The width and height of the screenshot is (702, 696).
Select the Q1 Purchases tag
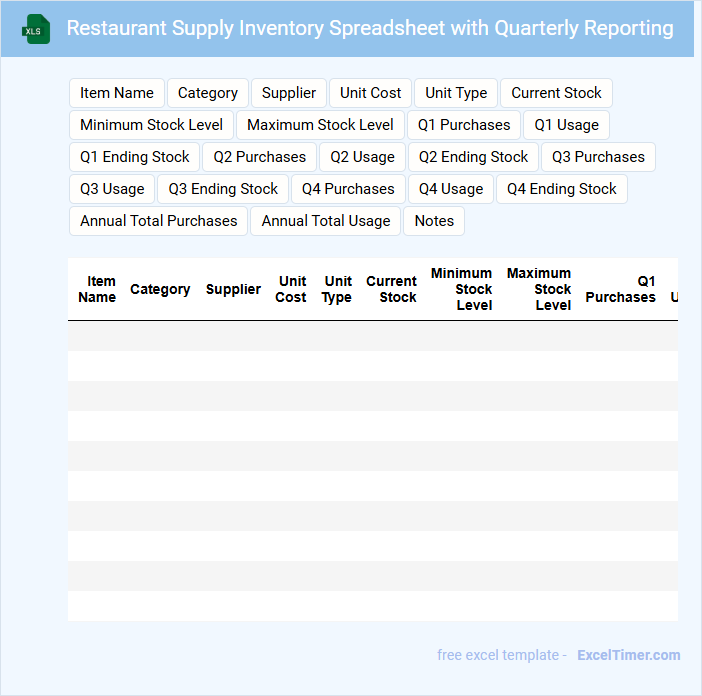pyautogui.click(x=464, y=125)
